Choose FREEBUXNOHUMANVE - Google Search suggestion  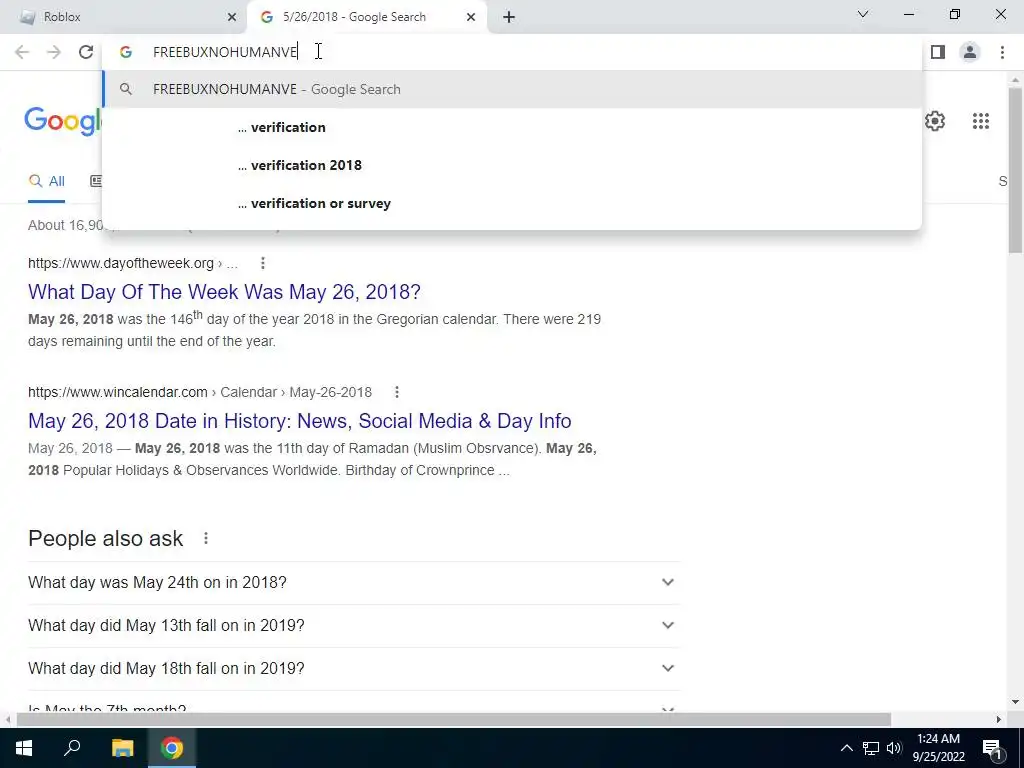512,89
